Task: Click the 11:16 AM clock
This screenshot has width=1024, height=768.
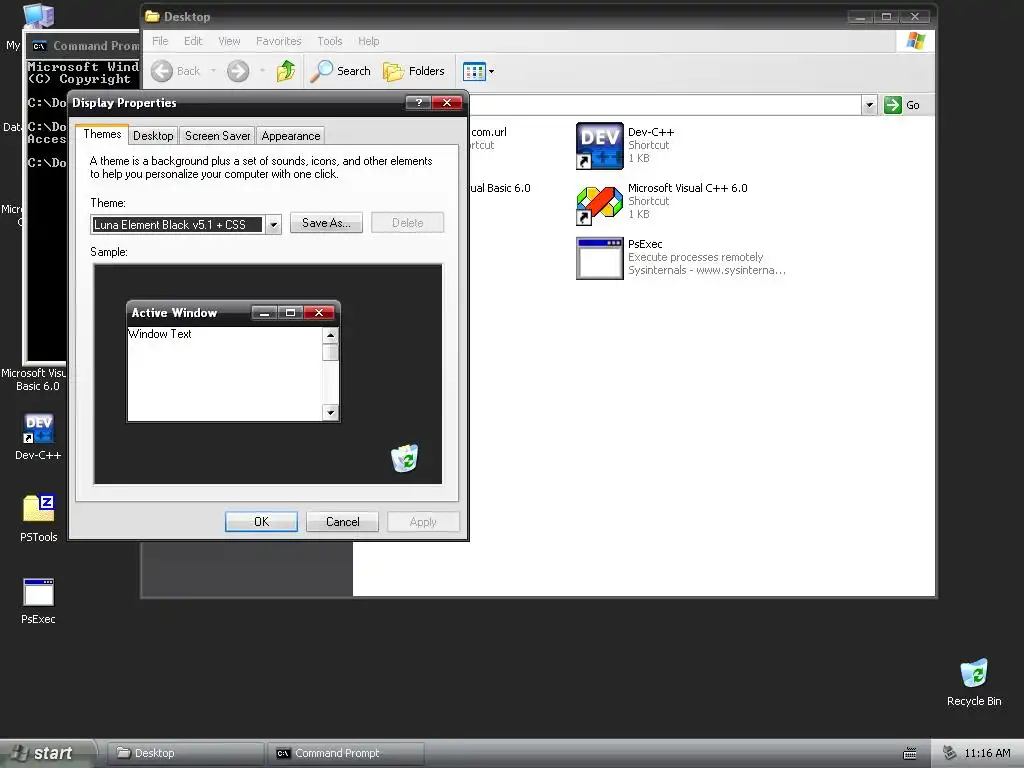Action: pos(987,754)
